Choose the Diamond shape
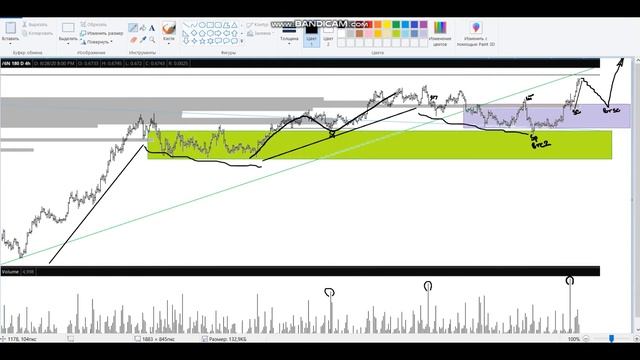This screenshot has height=360, width=640. click(x=194, y=33)
